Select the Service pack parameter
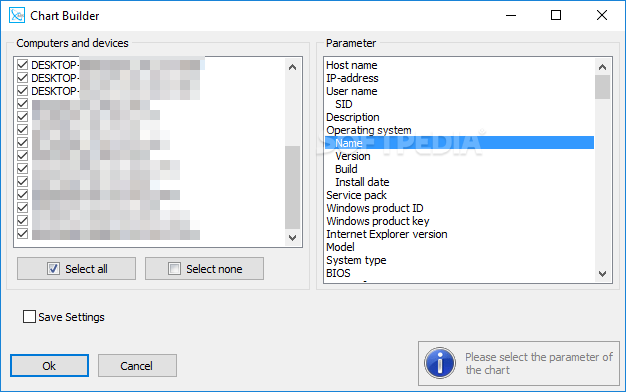This screenshot has width=626, height=392. 459,195
